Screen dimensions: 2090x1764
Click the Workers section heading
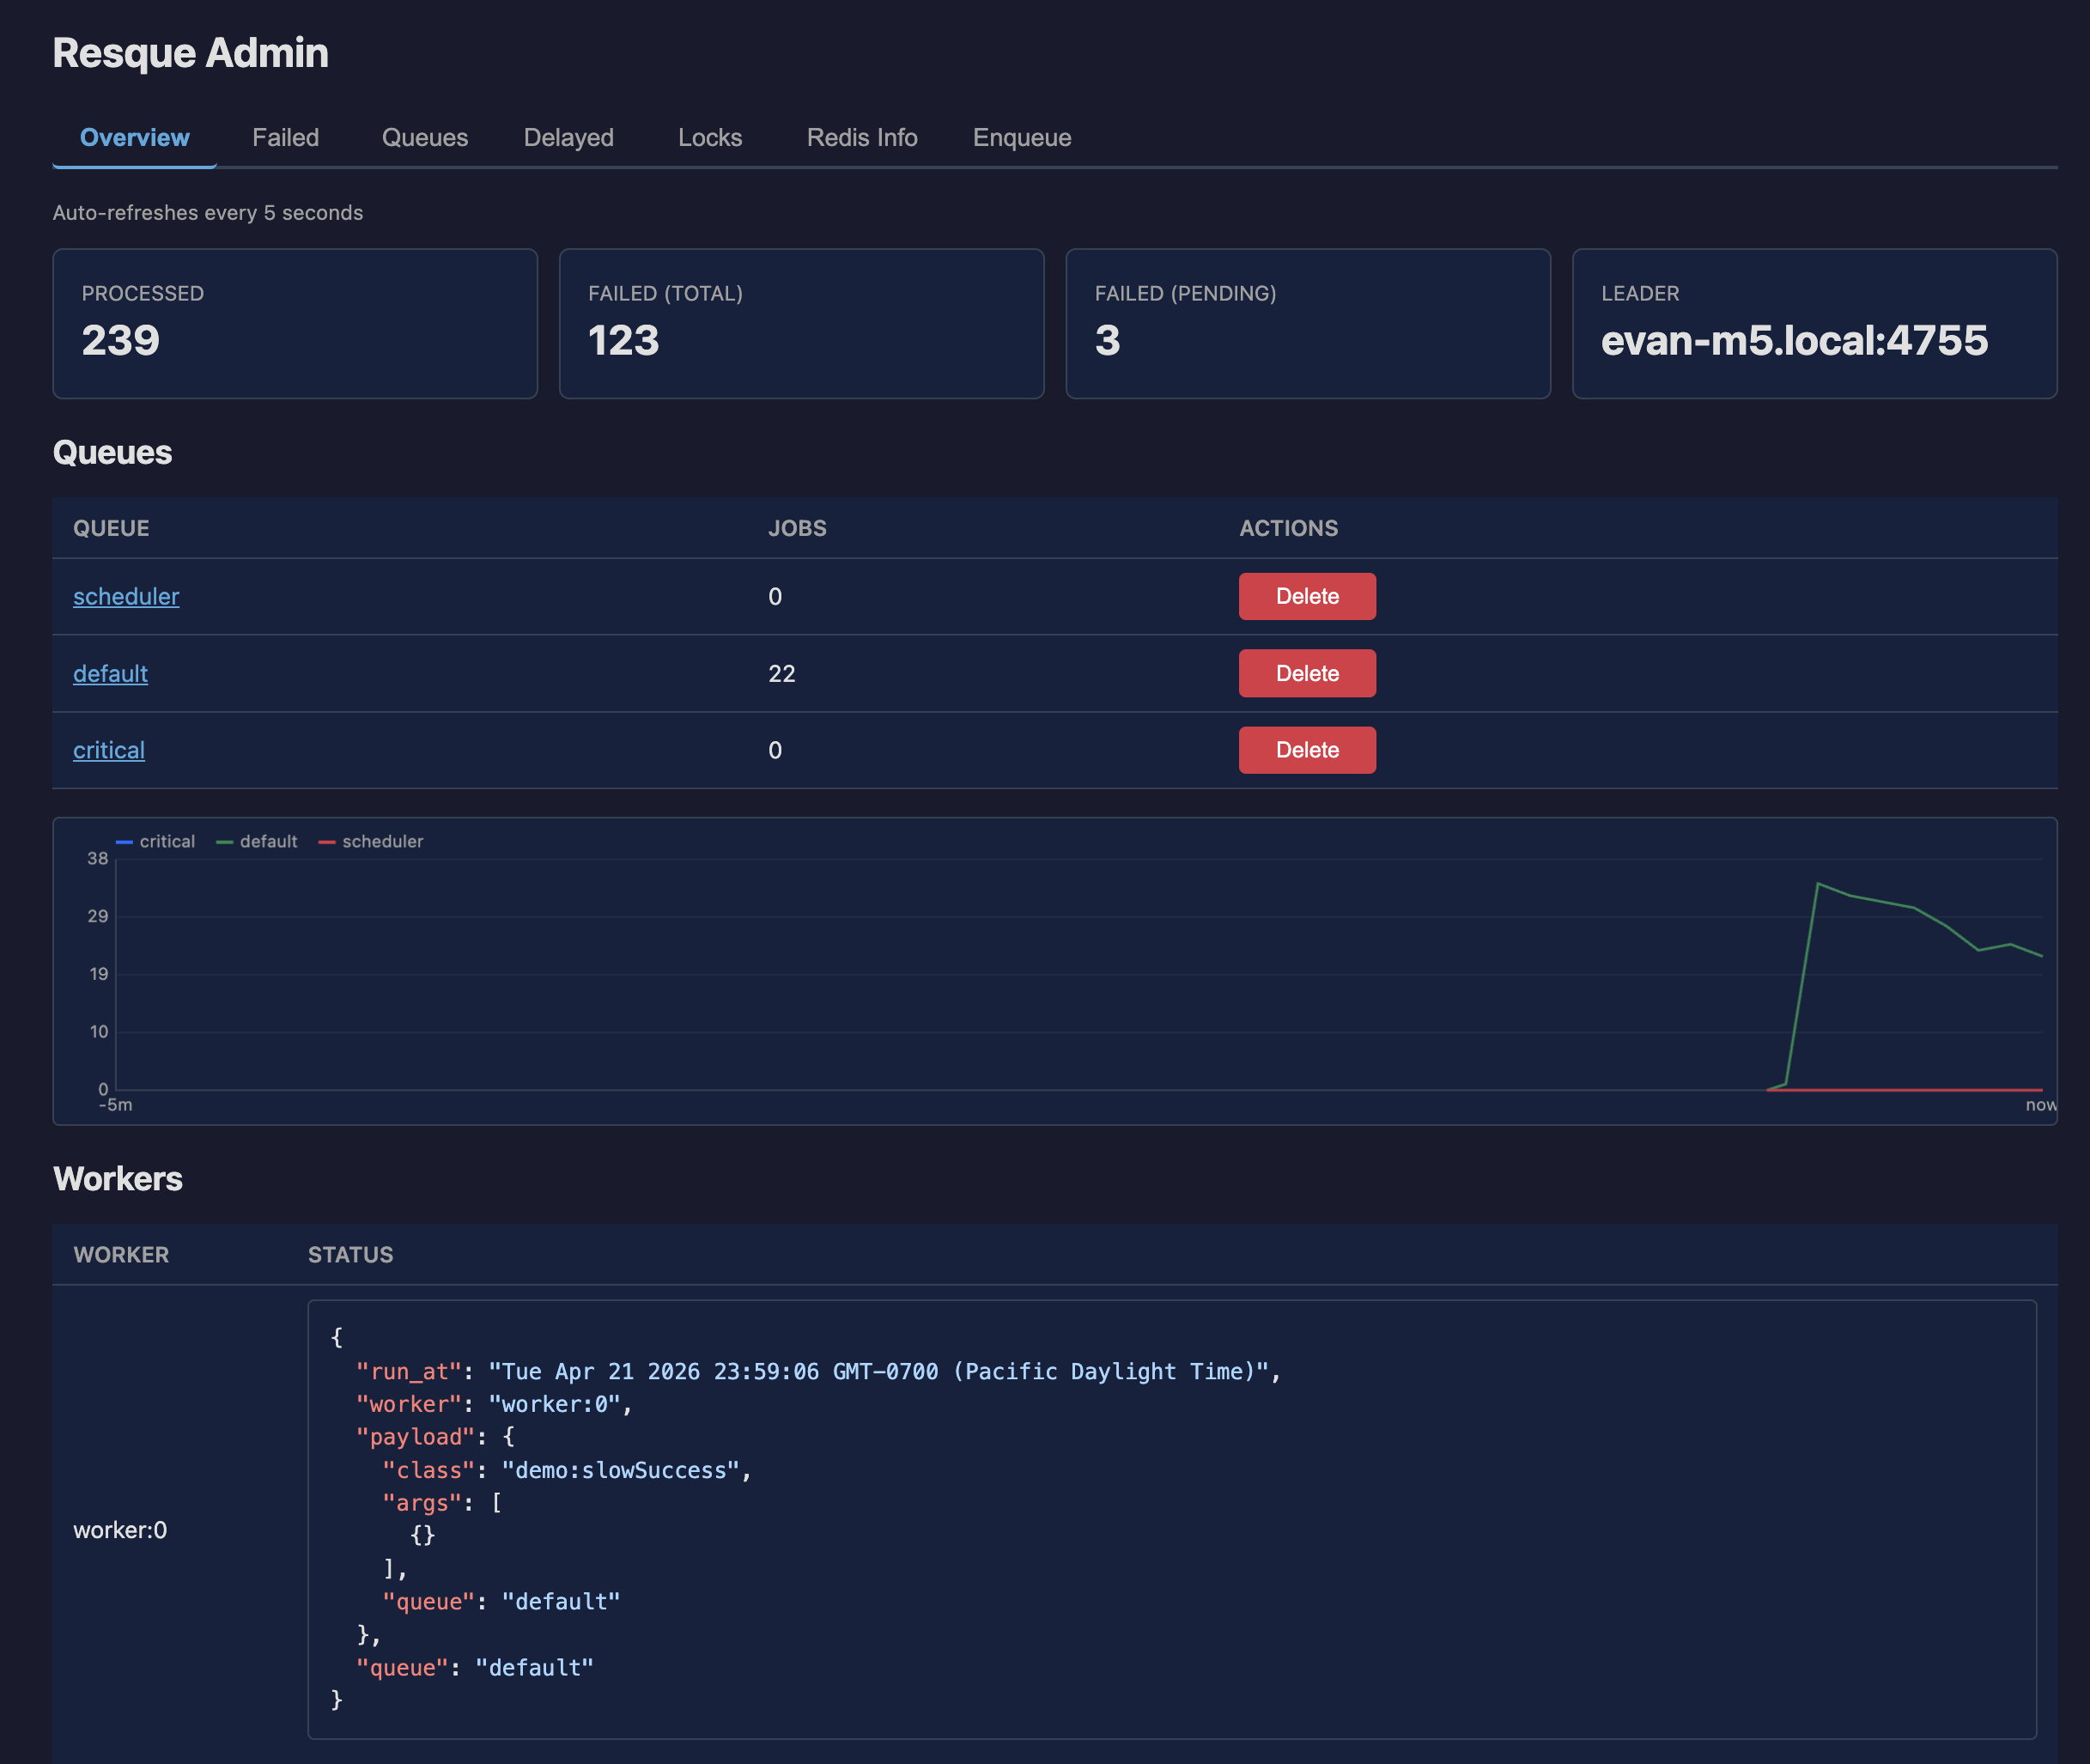pyautogui.click(x=118, y=1180)
